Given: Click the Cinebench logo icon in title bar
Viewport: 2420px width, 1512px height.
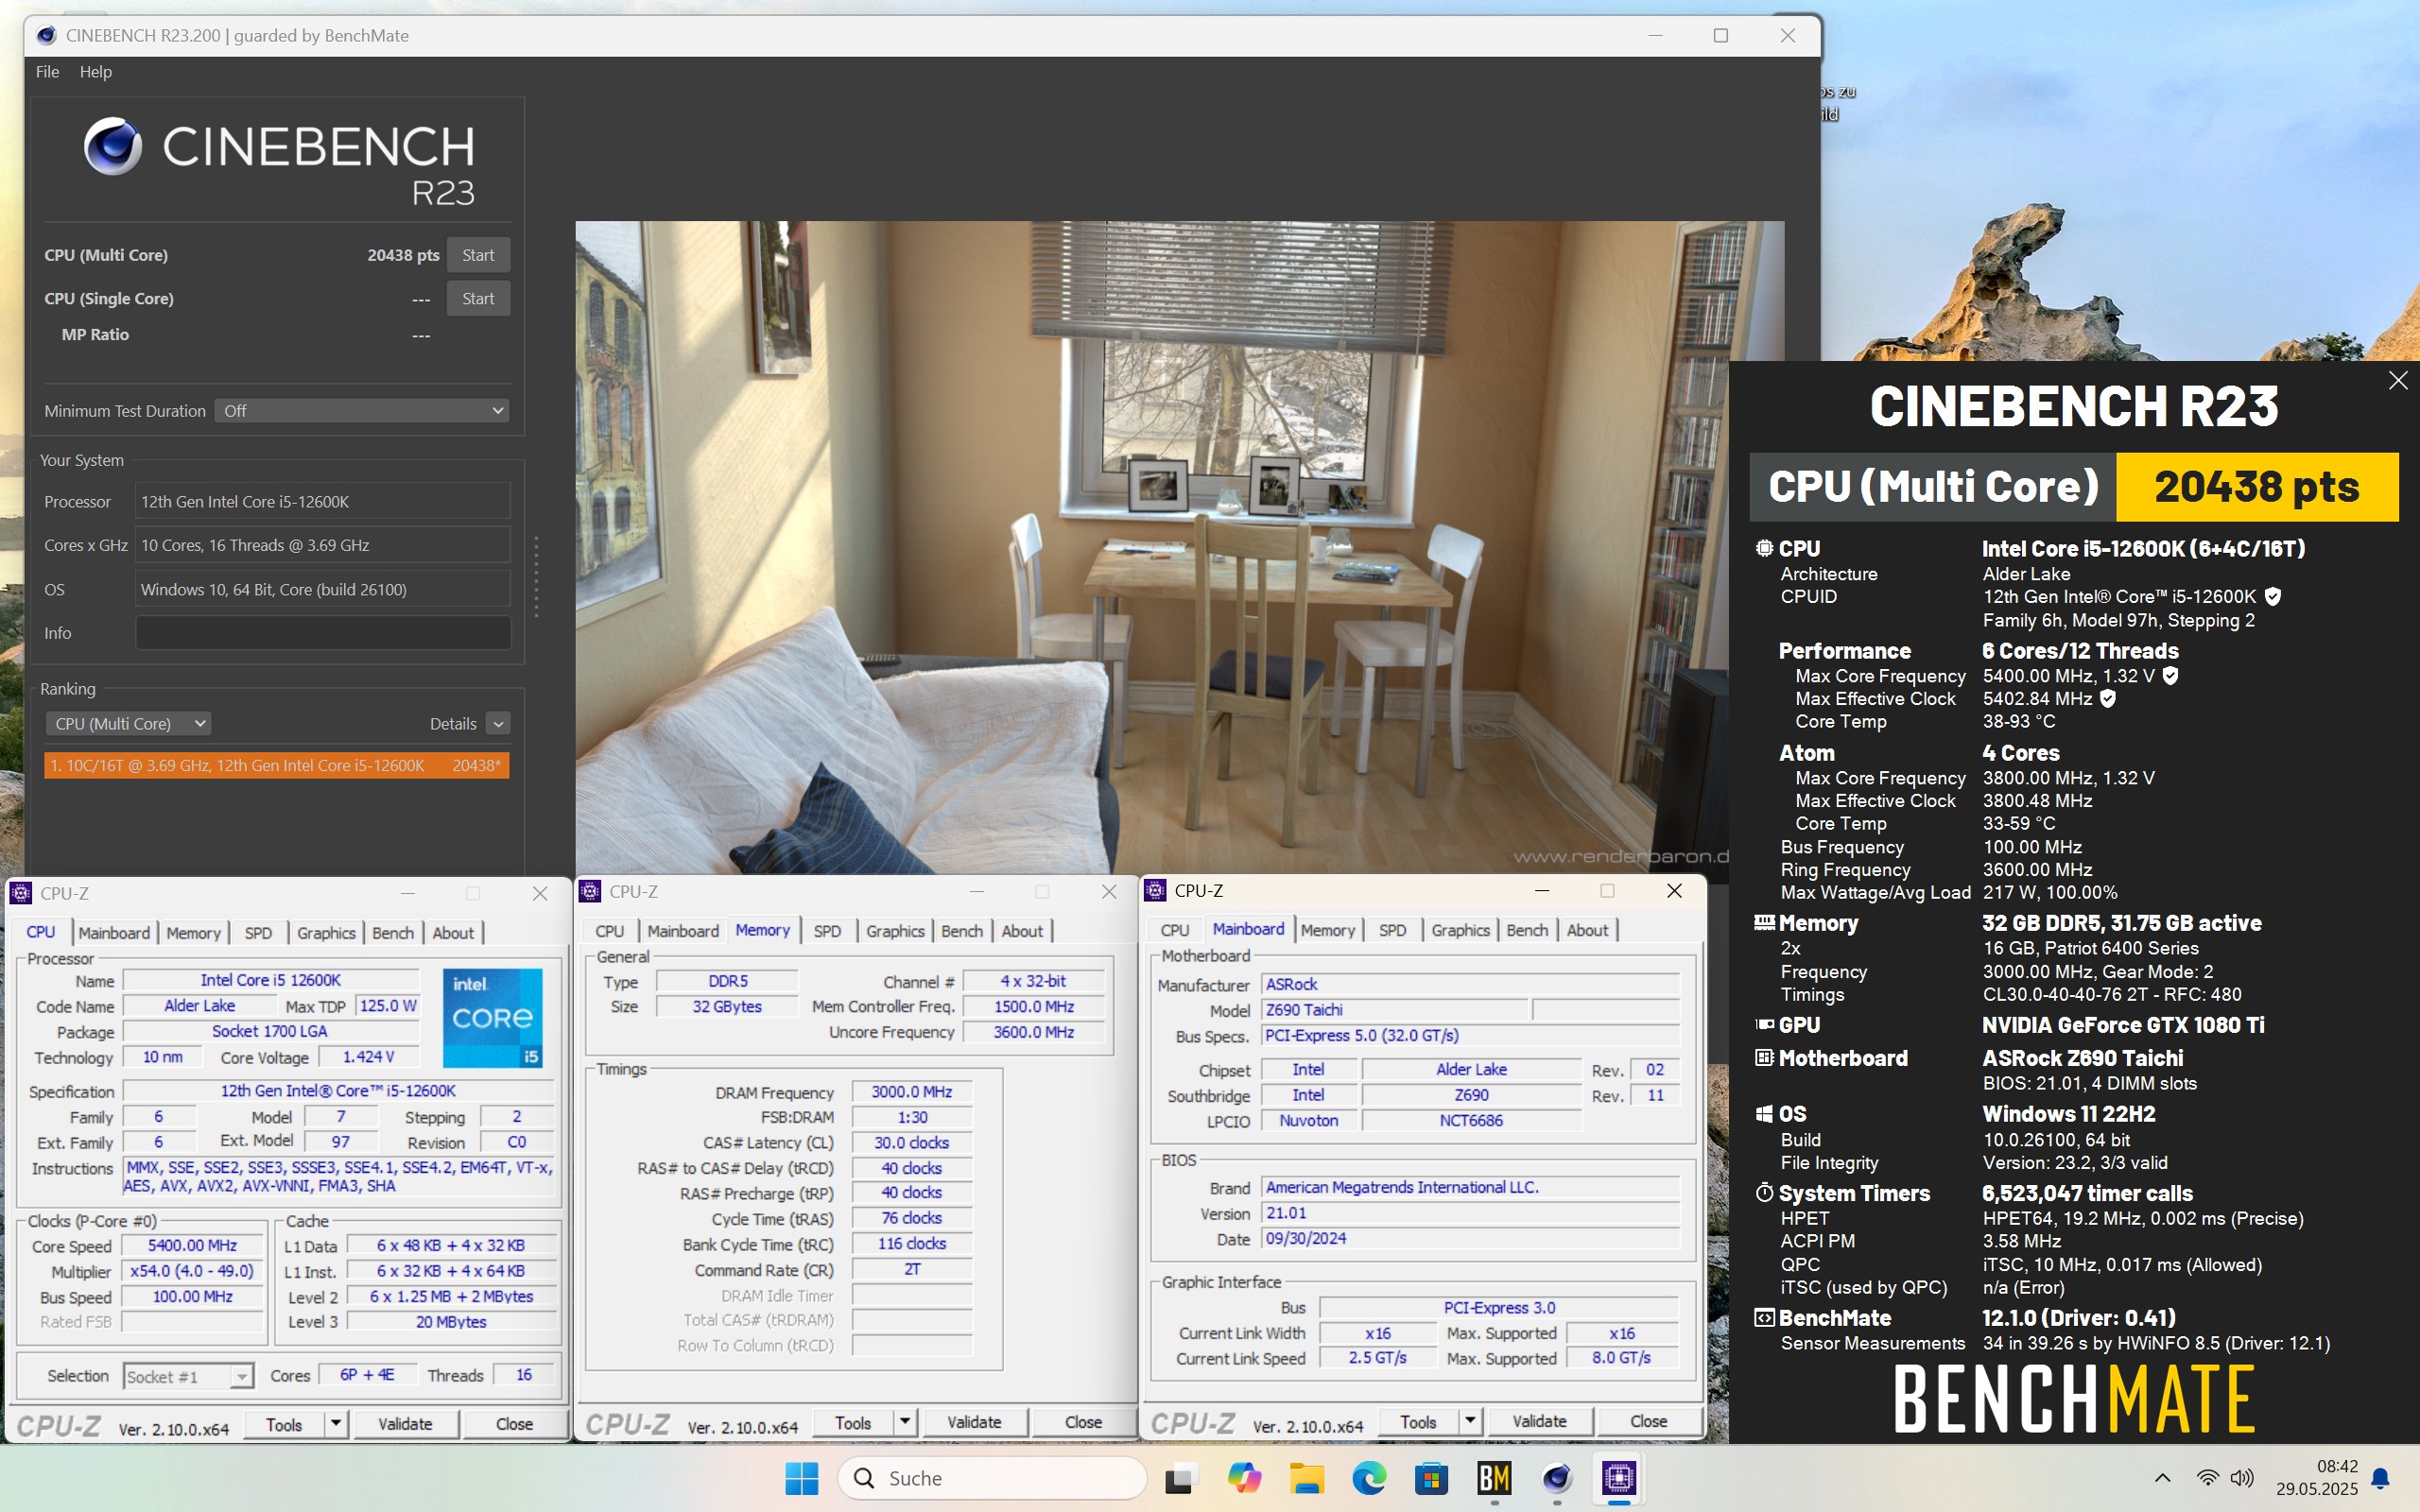Looking at the screenshot, I should pyautogui.click(x=46, y=36).
